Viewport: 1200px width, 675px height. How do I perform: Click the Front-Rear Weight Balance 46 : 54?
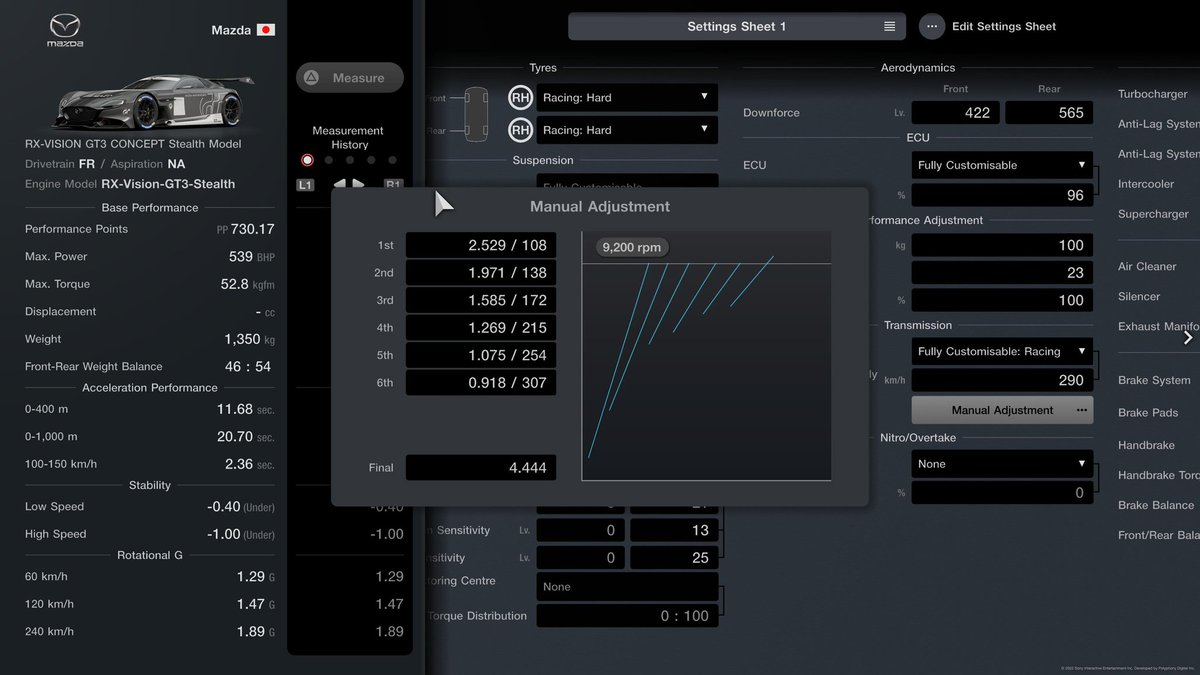(248, 367)
